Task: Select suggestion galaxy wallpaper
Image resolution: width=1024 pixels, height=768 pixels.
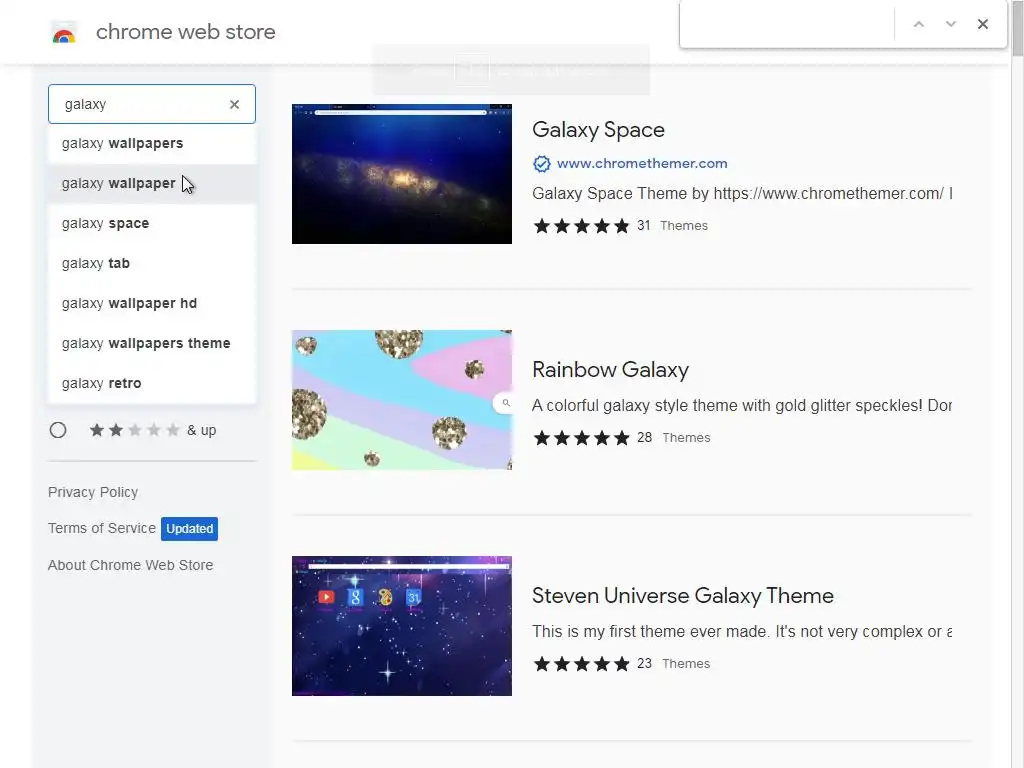Action: [x=152, y=184]
